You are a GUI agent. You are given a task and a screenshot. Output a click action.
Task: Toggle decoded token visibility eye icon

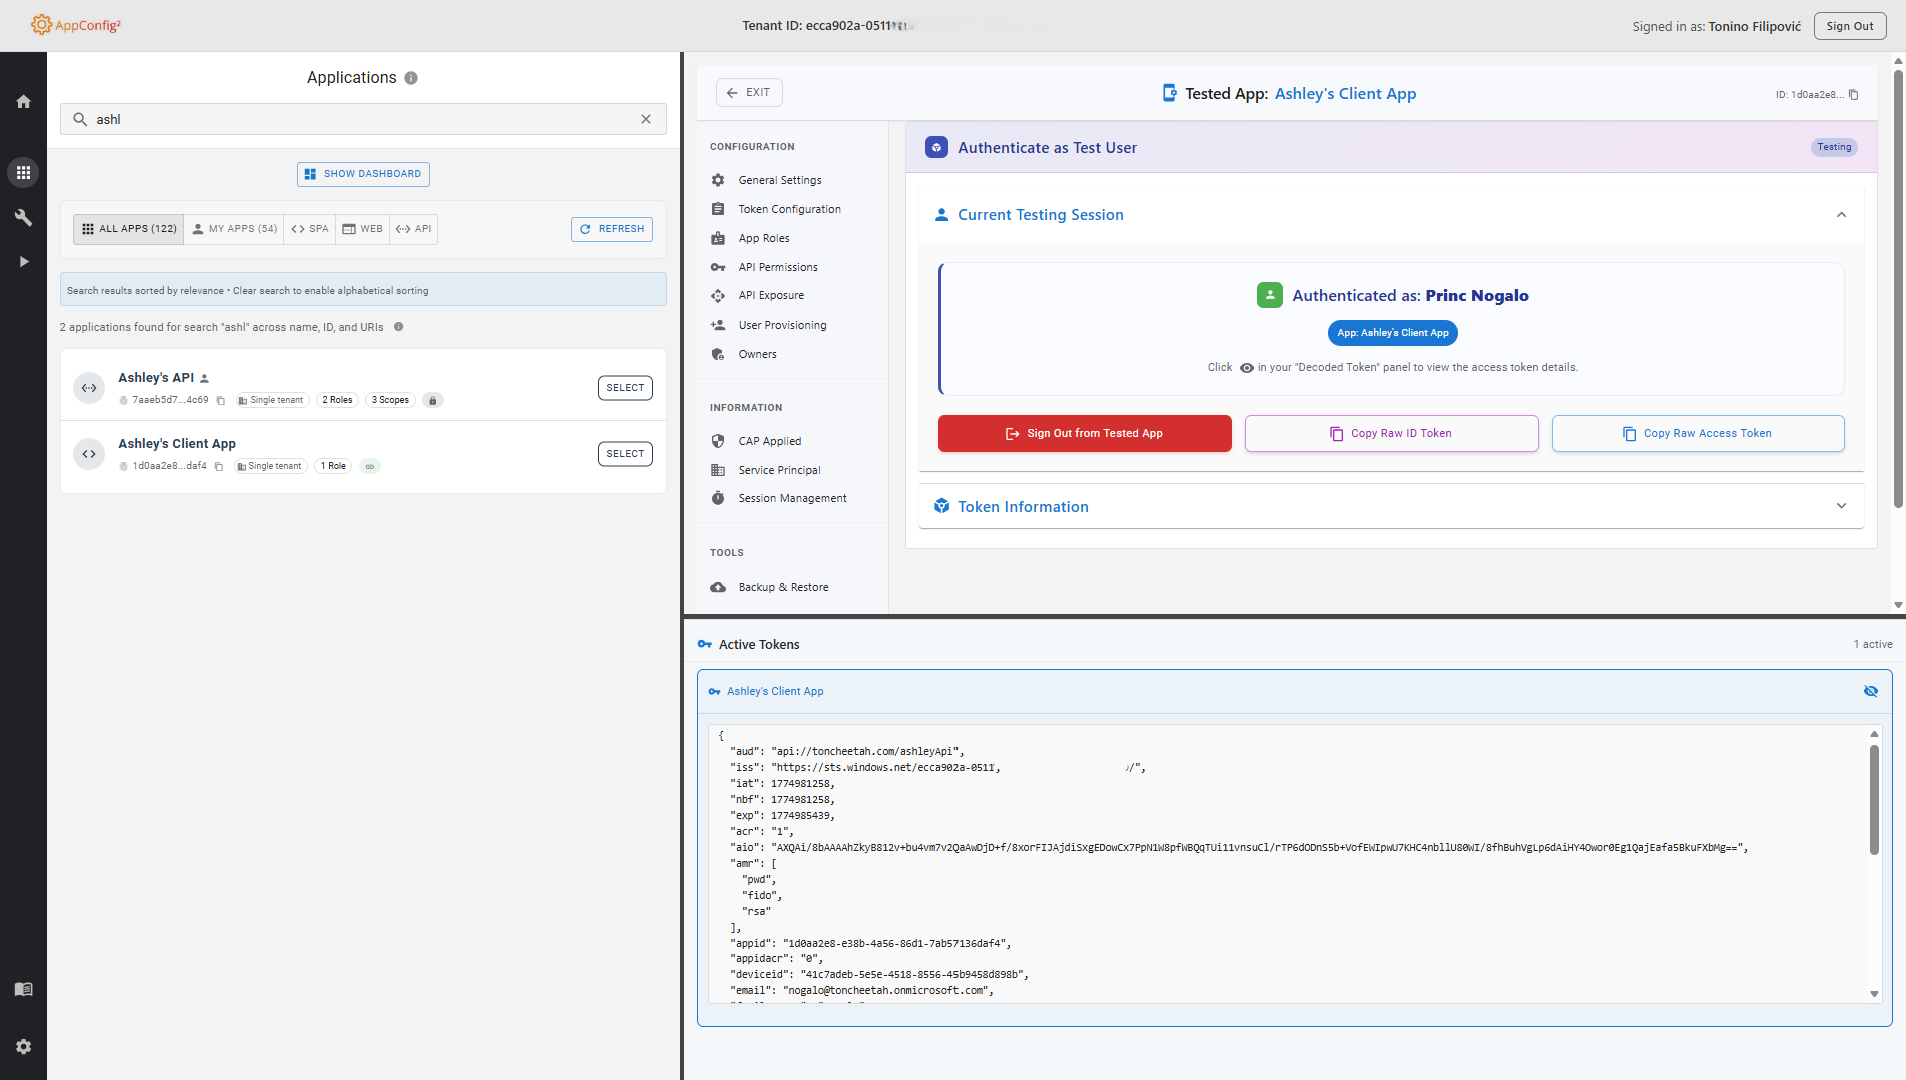click(1871, 691)
